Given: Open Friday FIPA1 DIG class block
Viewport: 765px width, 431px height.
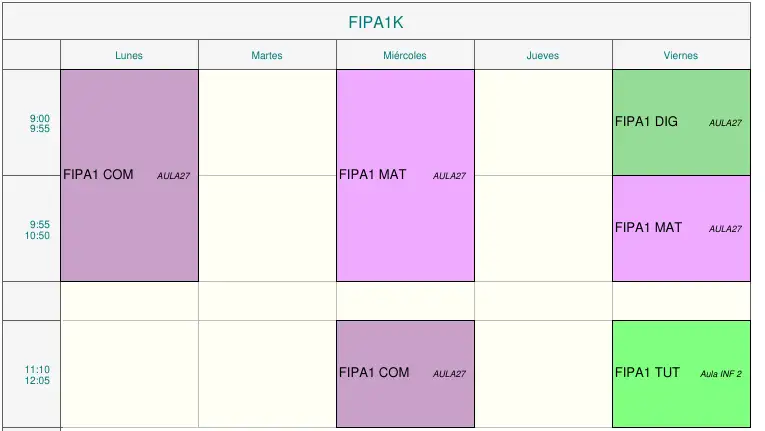Looking at the screenshot, I should [x=681, y=123].
